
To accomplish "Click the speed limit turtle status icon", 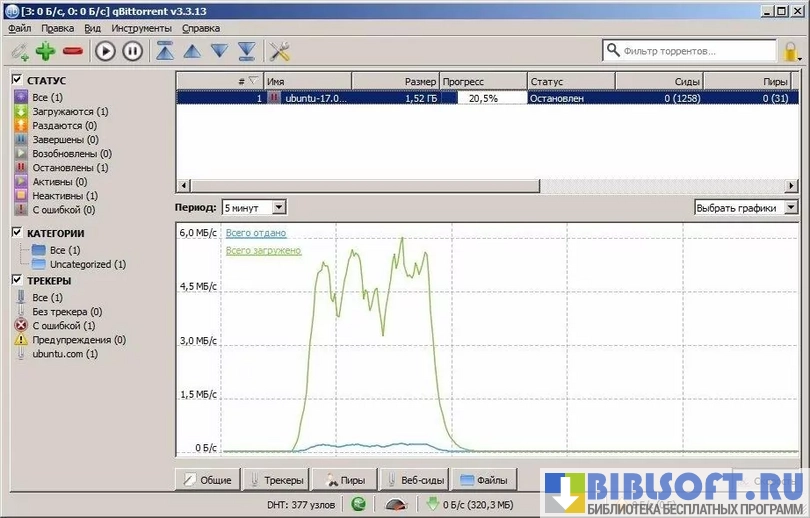I will click(395, 505).
